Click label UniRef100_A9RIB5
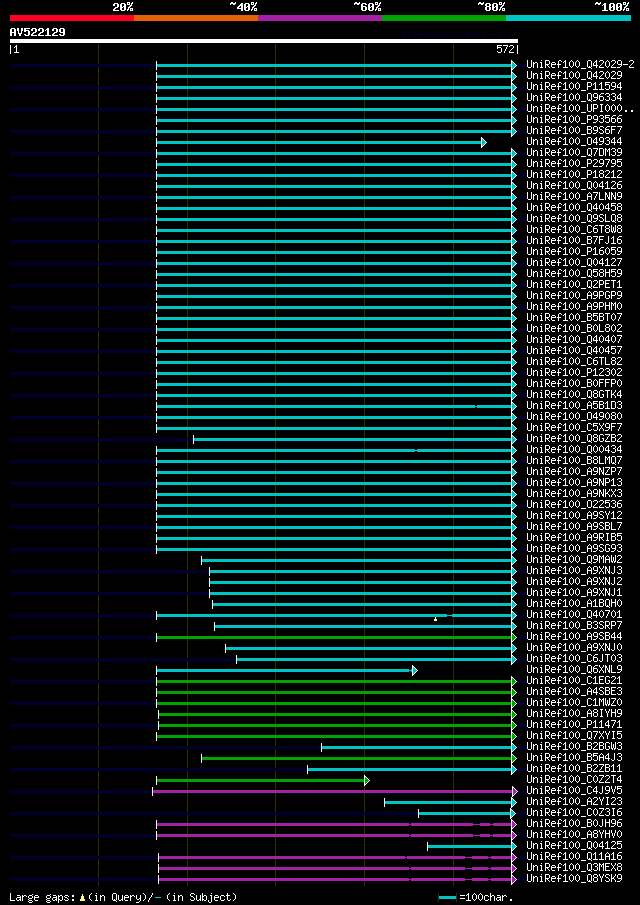This screenshot has height=905, width=640. pos(574,538)
